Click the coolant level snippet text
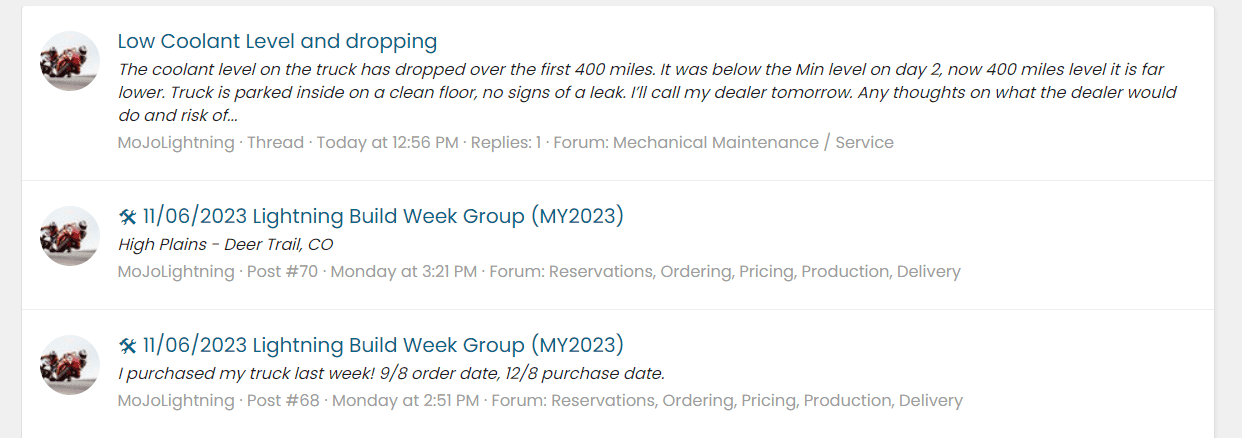1242x438 pixels. tap(640, 93)
